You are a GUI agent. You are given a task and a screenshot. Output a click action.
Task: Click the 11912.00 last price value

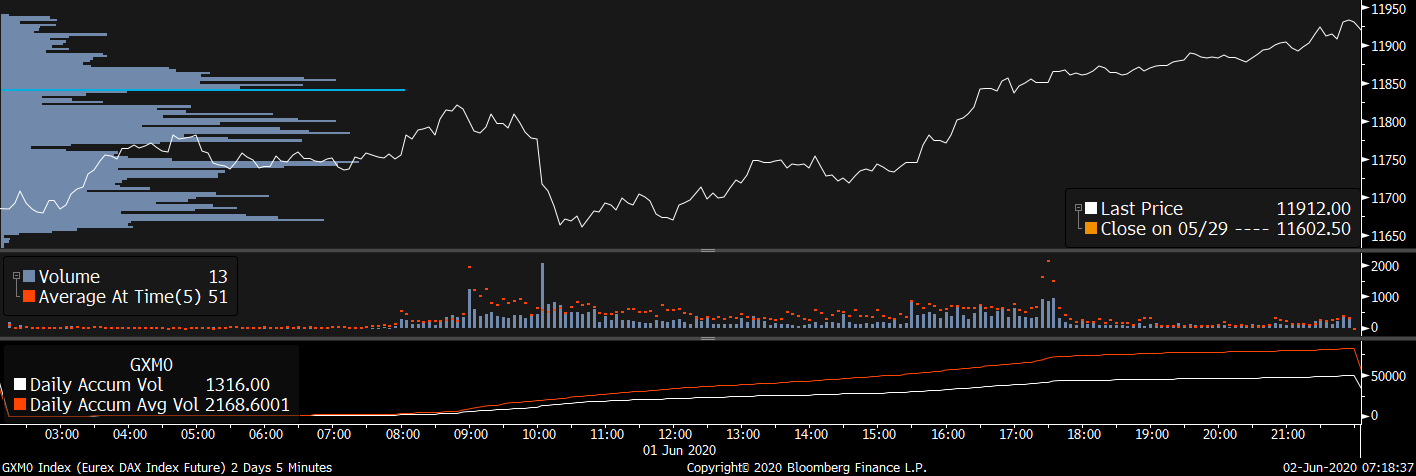pyautogui.click(x=1314, y=209)
